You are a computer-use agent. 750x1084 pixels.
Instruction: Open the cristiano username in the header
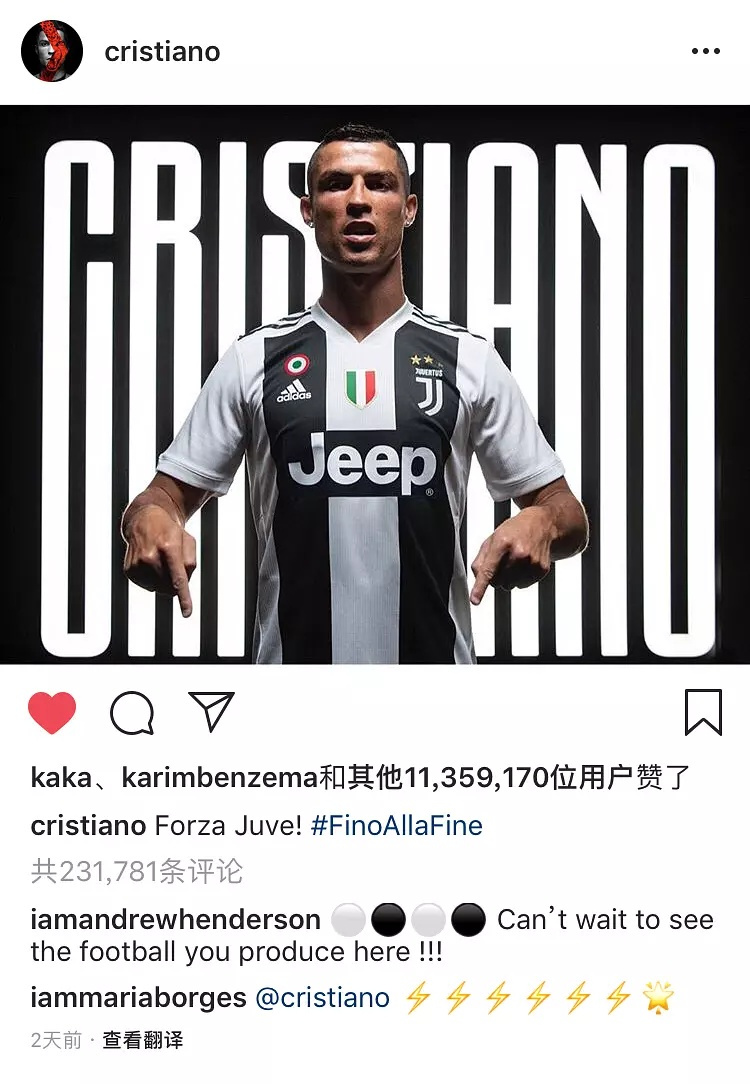(x=162, y=52)
